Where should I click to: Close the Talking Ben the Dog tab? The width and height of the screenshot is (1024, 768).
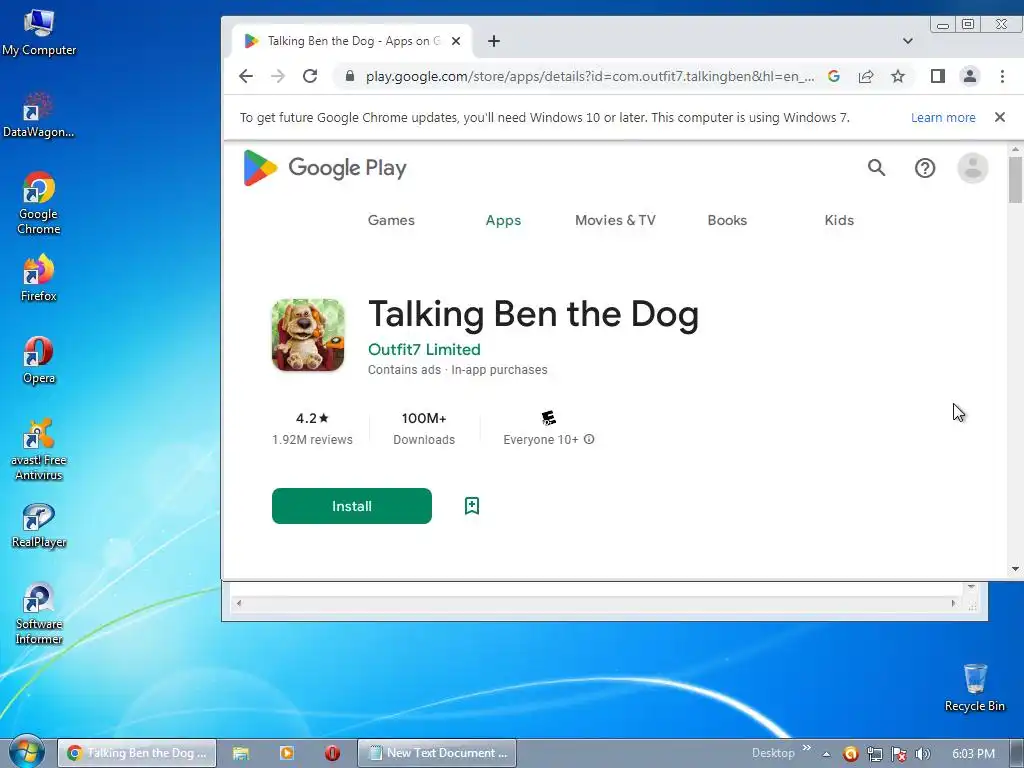coord(456,41)
